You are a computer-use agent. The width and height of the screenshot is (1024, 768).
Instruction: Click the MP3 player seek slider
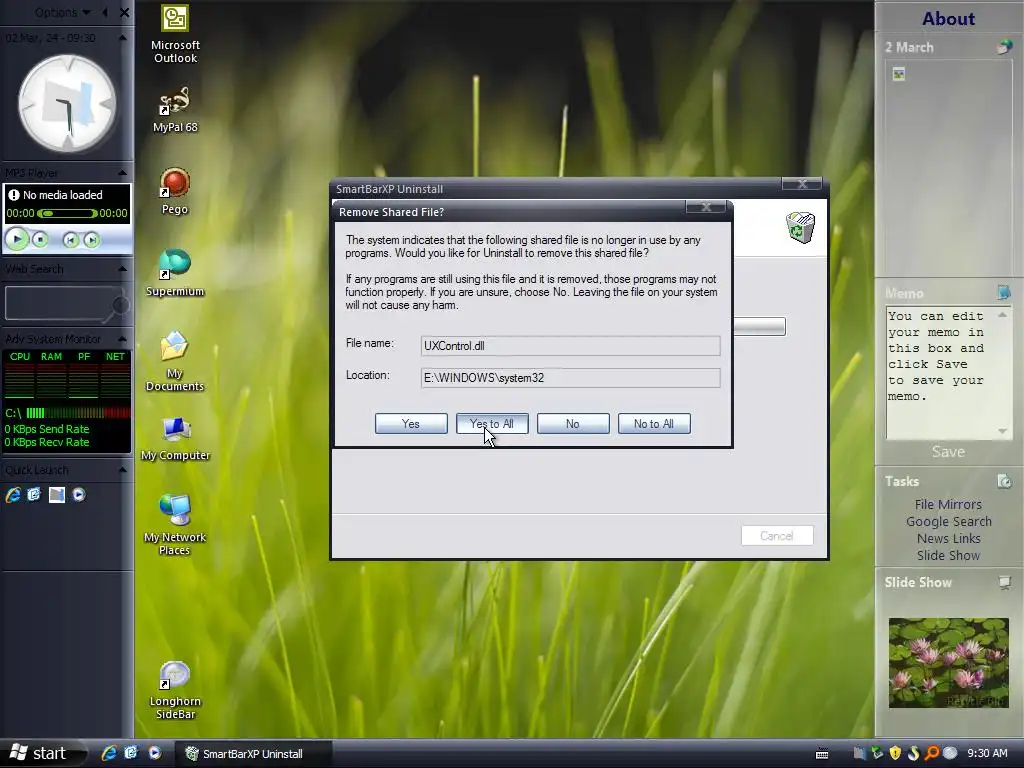[67, 214]
